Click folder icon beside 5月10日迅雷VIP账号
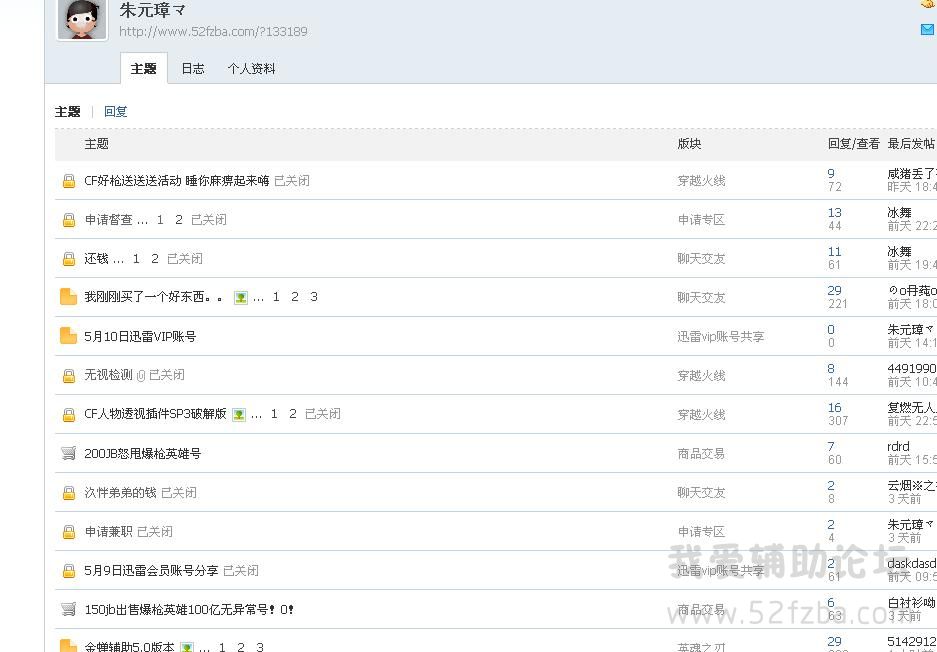Image resolution: width=937 pixels, height=652 pixels. (69, 336)
